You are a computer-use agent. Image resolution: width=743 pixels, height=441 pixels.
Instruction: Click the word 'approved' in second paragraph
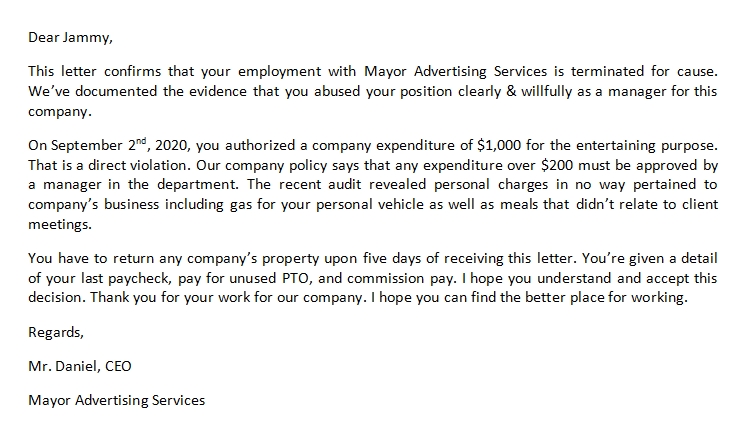(666, 160)
